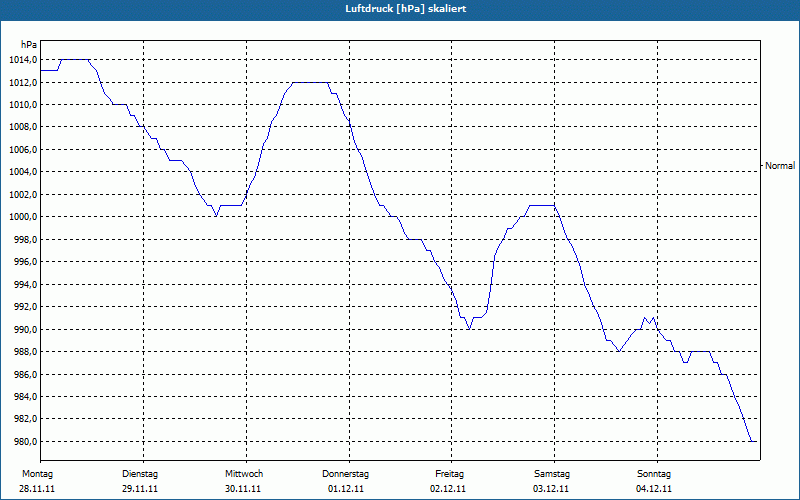Click the '1014,0' axis value
Image resolution: width=800 pixels, height=500 pixels.
click(23, 60)
